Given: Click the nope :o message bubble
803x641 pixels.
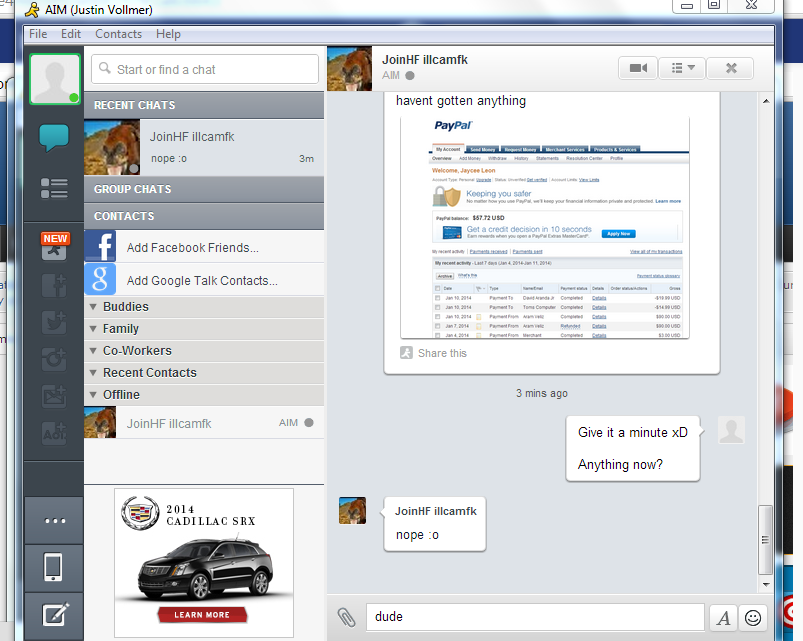Looking at the screenshot, I should [434, 524].
